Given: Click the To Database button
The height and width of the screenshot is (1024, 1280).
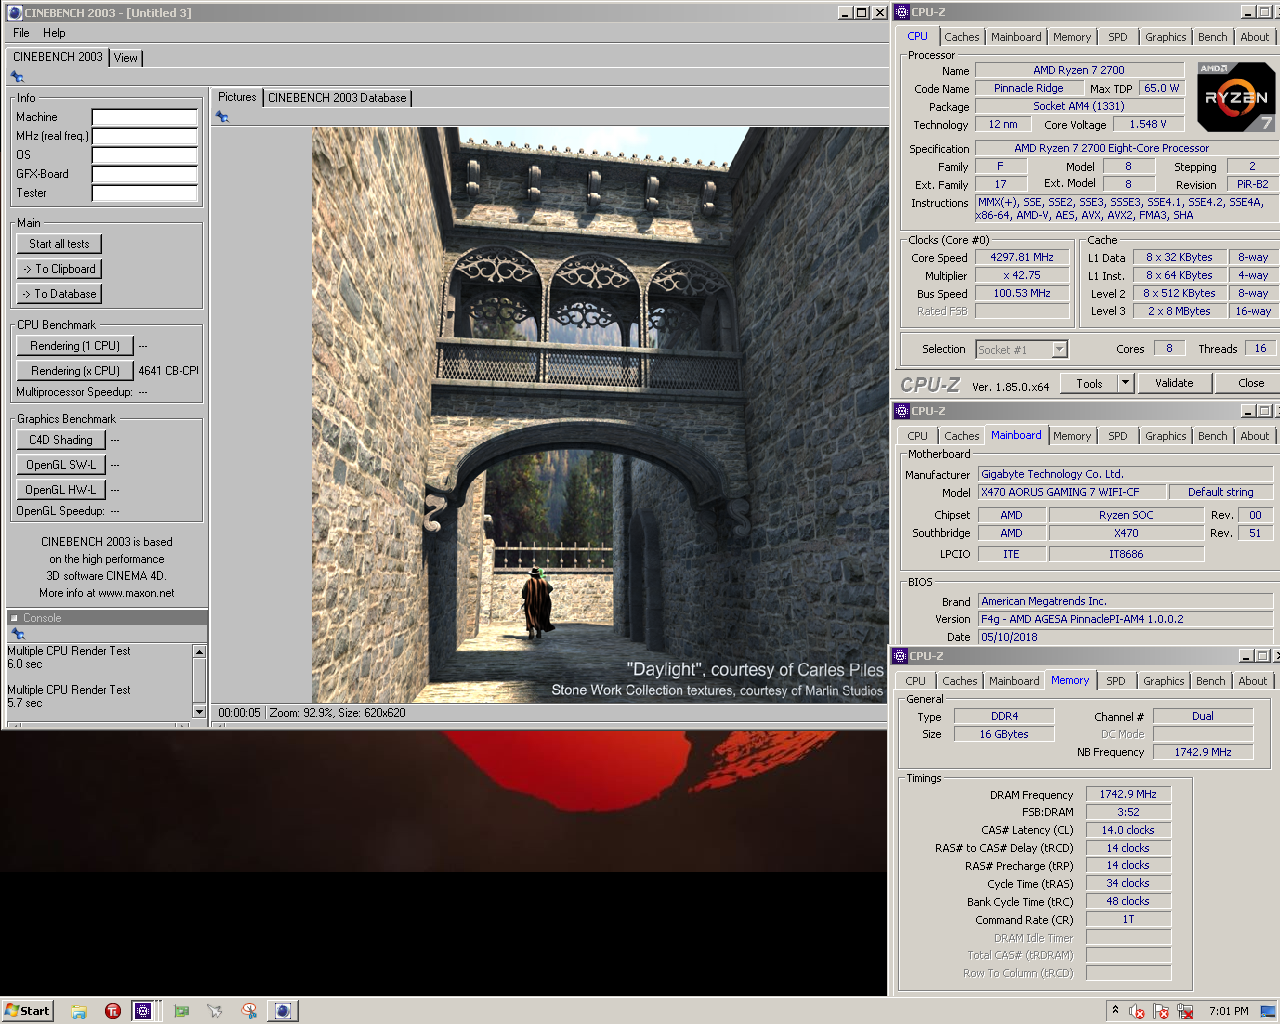Looking at the screenshot, I should click(59, 294).
